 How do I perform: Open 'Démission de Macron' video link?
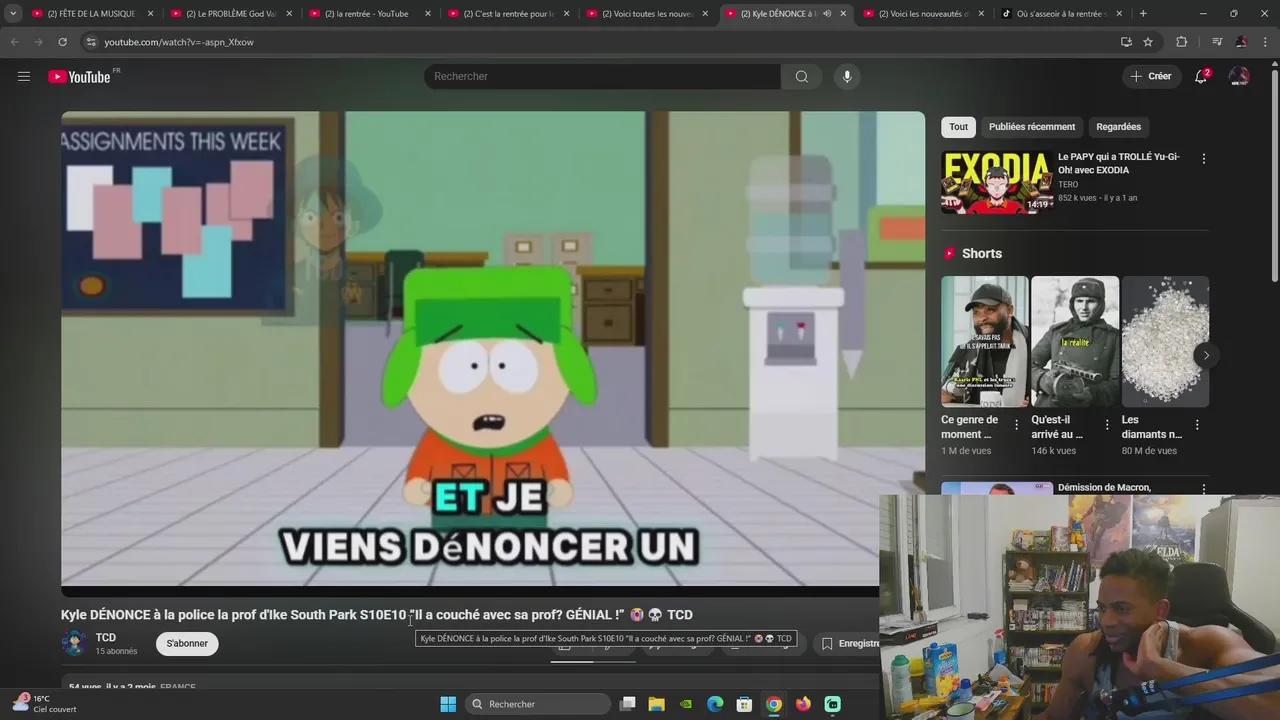pos(1104,488)
